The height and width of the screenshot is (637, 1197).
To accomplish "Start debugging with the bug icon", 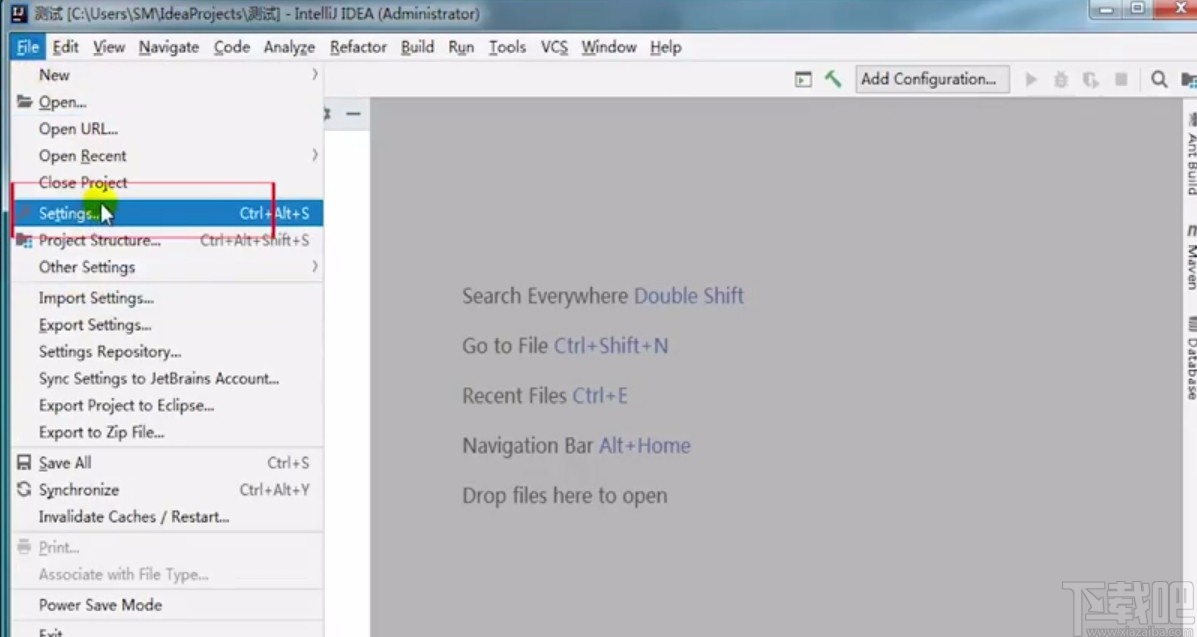I will click(1060, 79).
